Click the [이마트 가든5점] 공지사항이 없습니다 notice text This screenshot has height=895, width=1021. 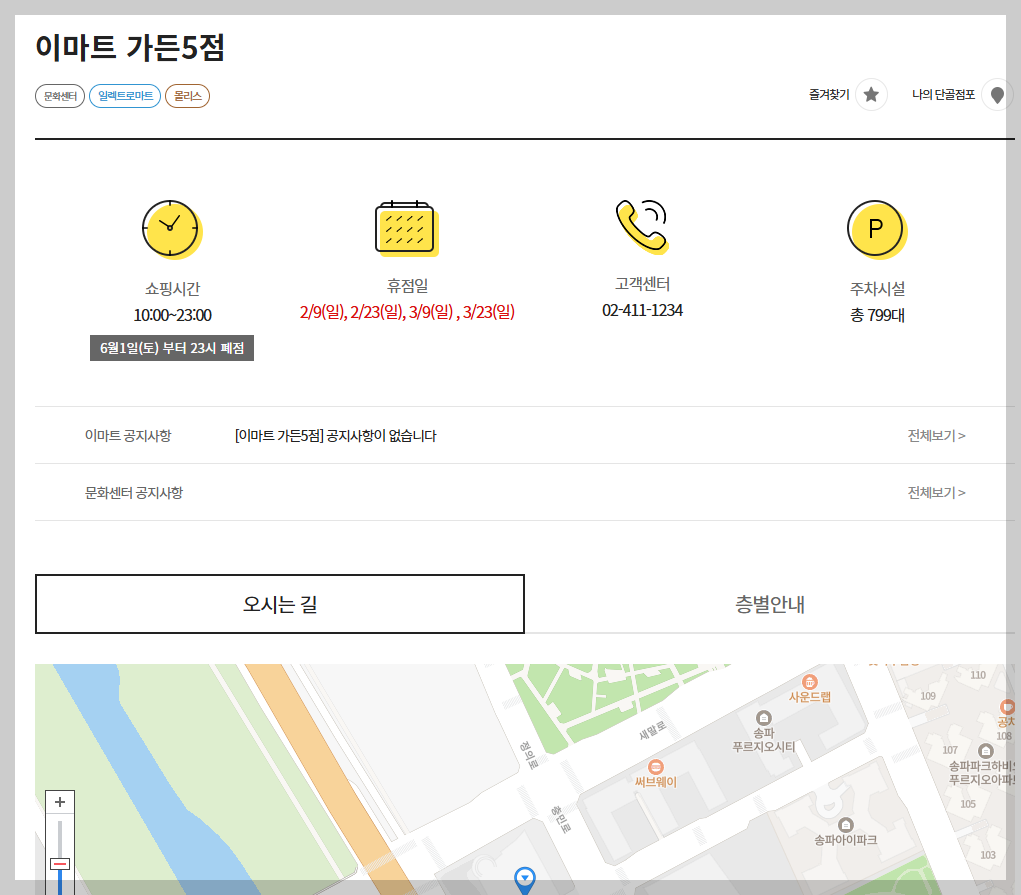335,436
